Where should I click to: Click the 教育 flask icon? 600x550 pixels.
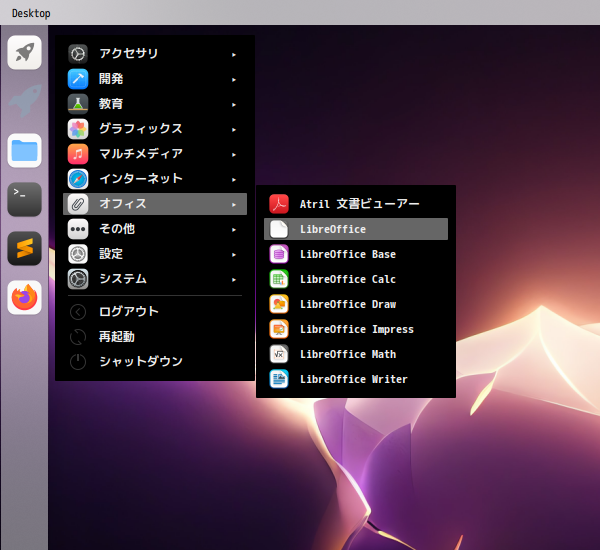pos(78,104)
